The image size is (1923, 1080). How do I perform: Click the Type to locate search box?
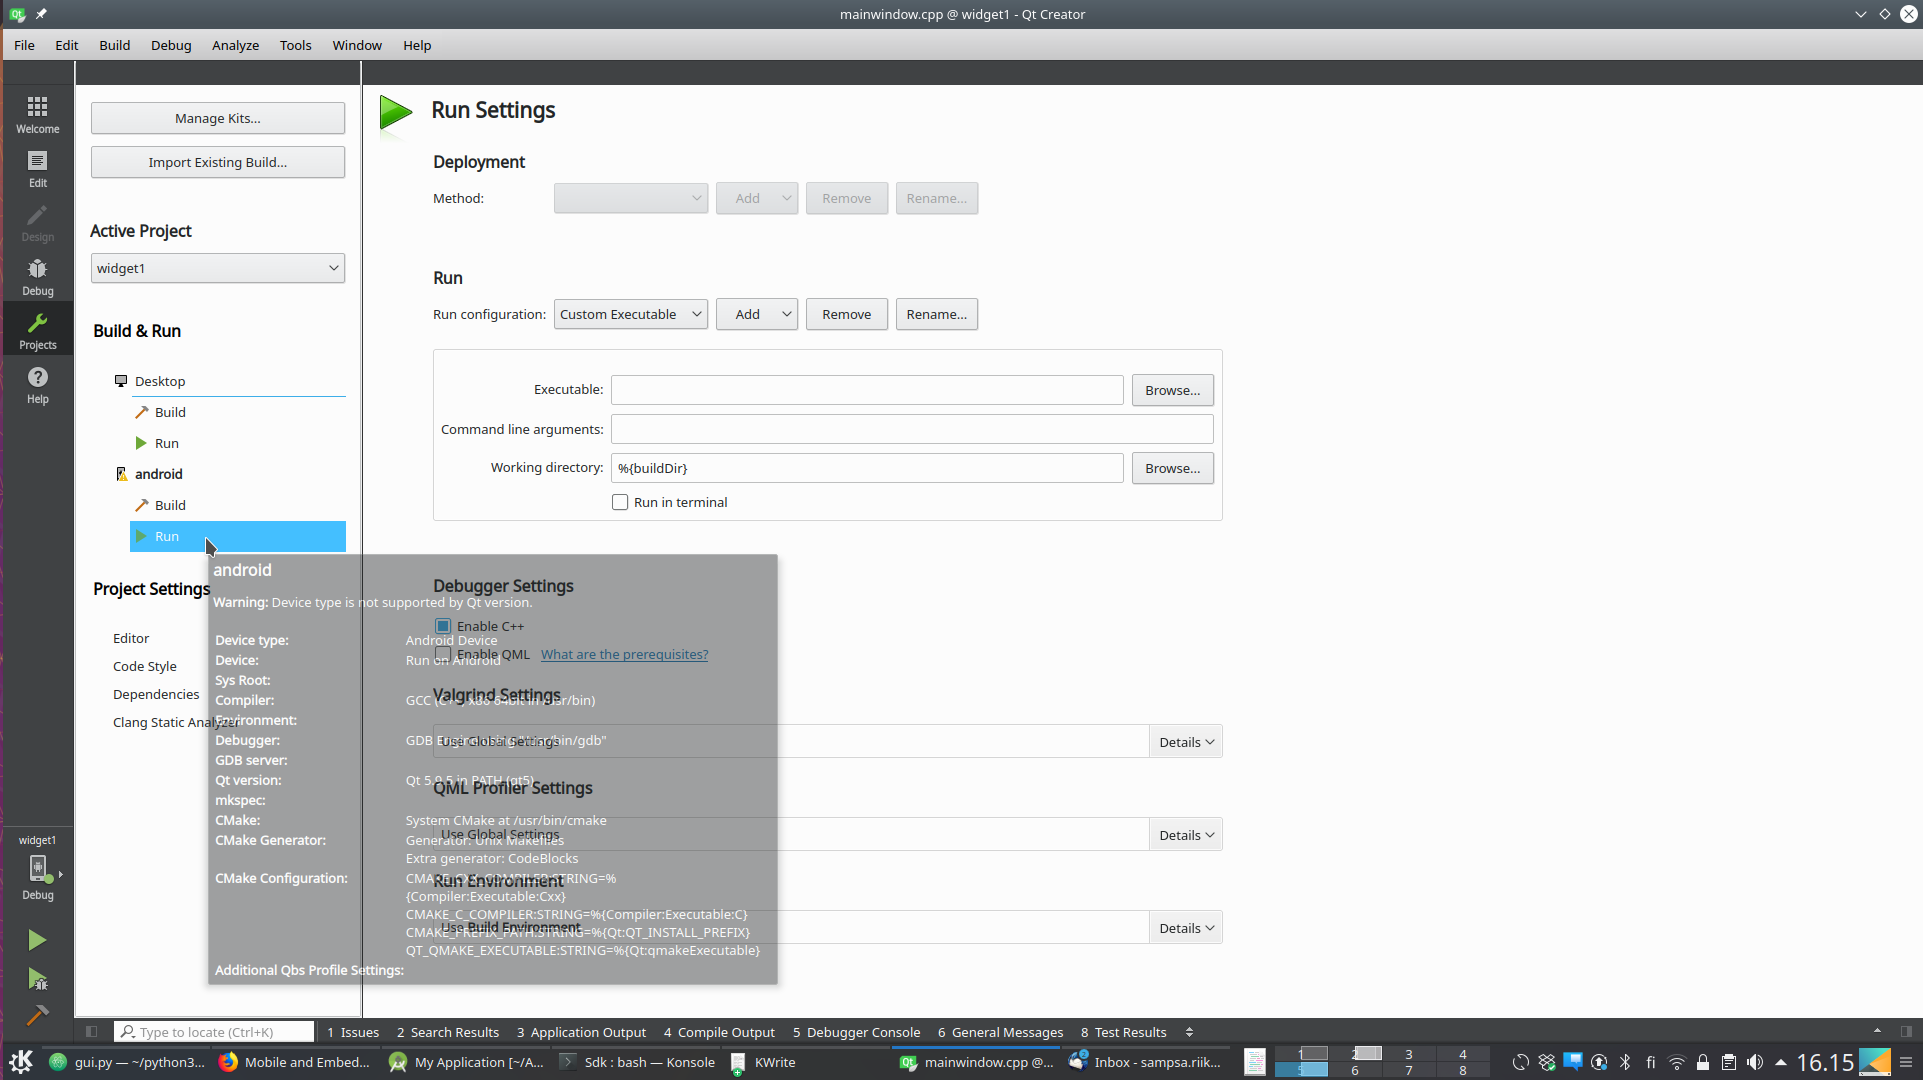click(215, 1032)
